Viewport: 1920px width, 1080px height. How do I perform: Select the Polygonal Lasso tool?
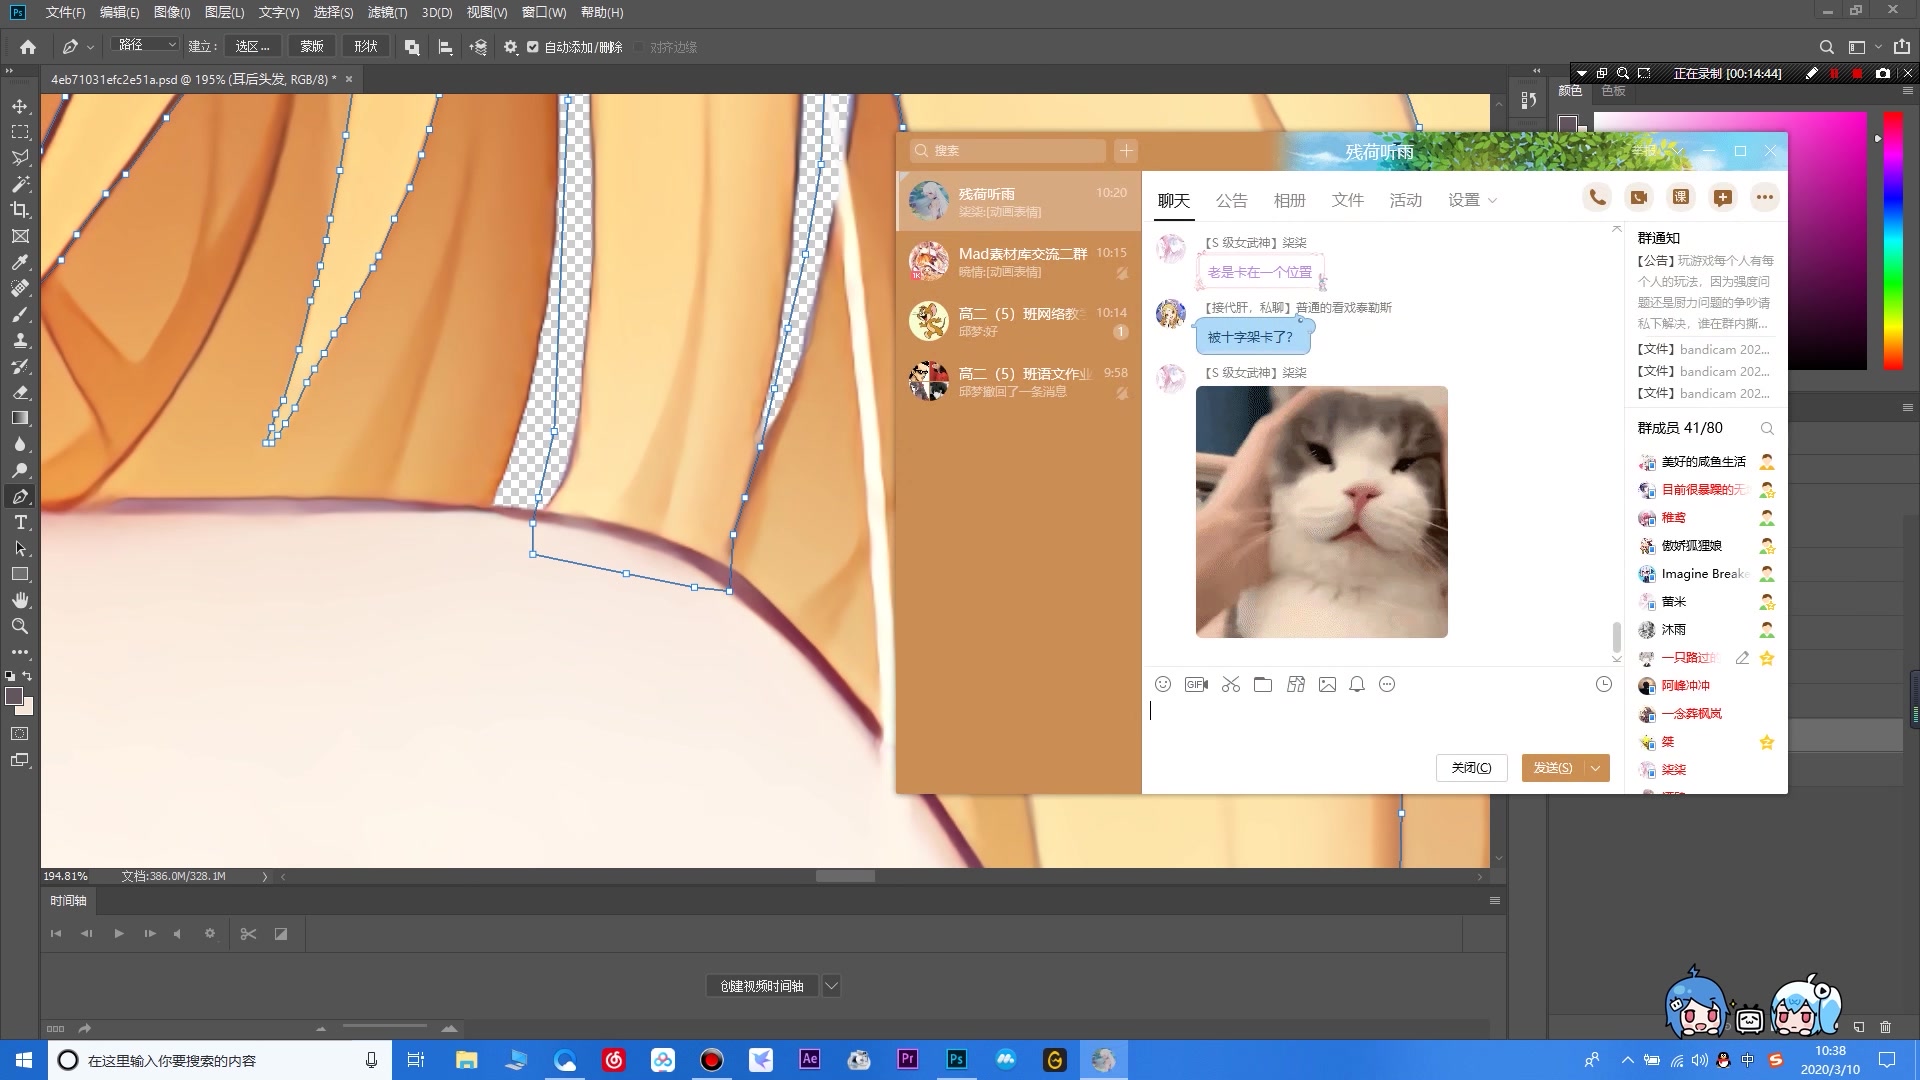pyautogui.click(x=20, y=158)
